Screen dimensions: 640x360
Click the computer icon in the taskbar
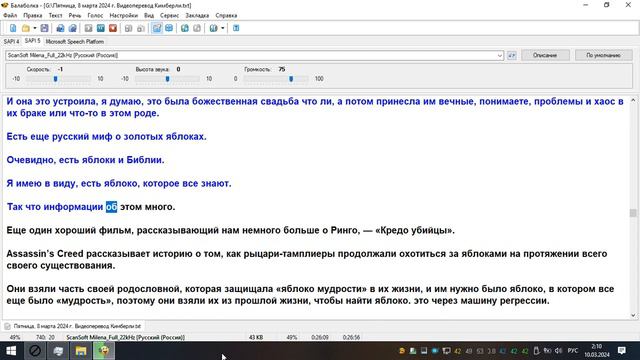click(58, 351)
